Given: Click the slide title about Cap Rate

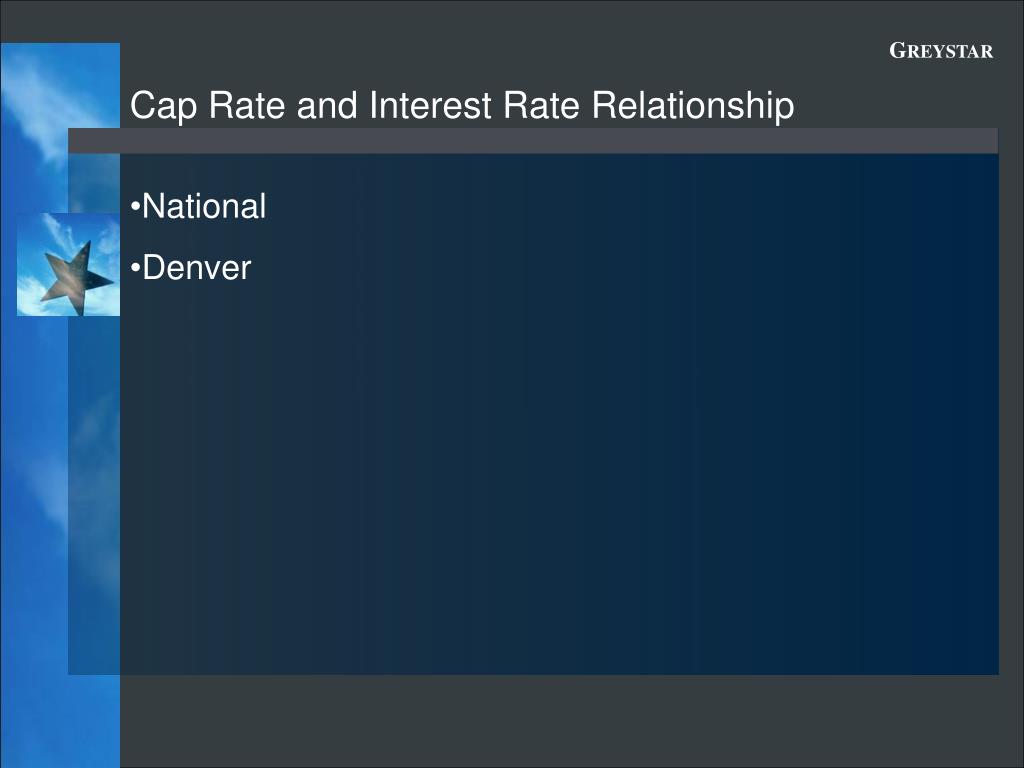Looking at the screenshot, I should [462, 105].
